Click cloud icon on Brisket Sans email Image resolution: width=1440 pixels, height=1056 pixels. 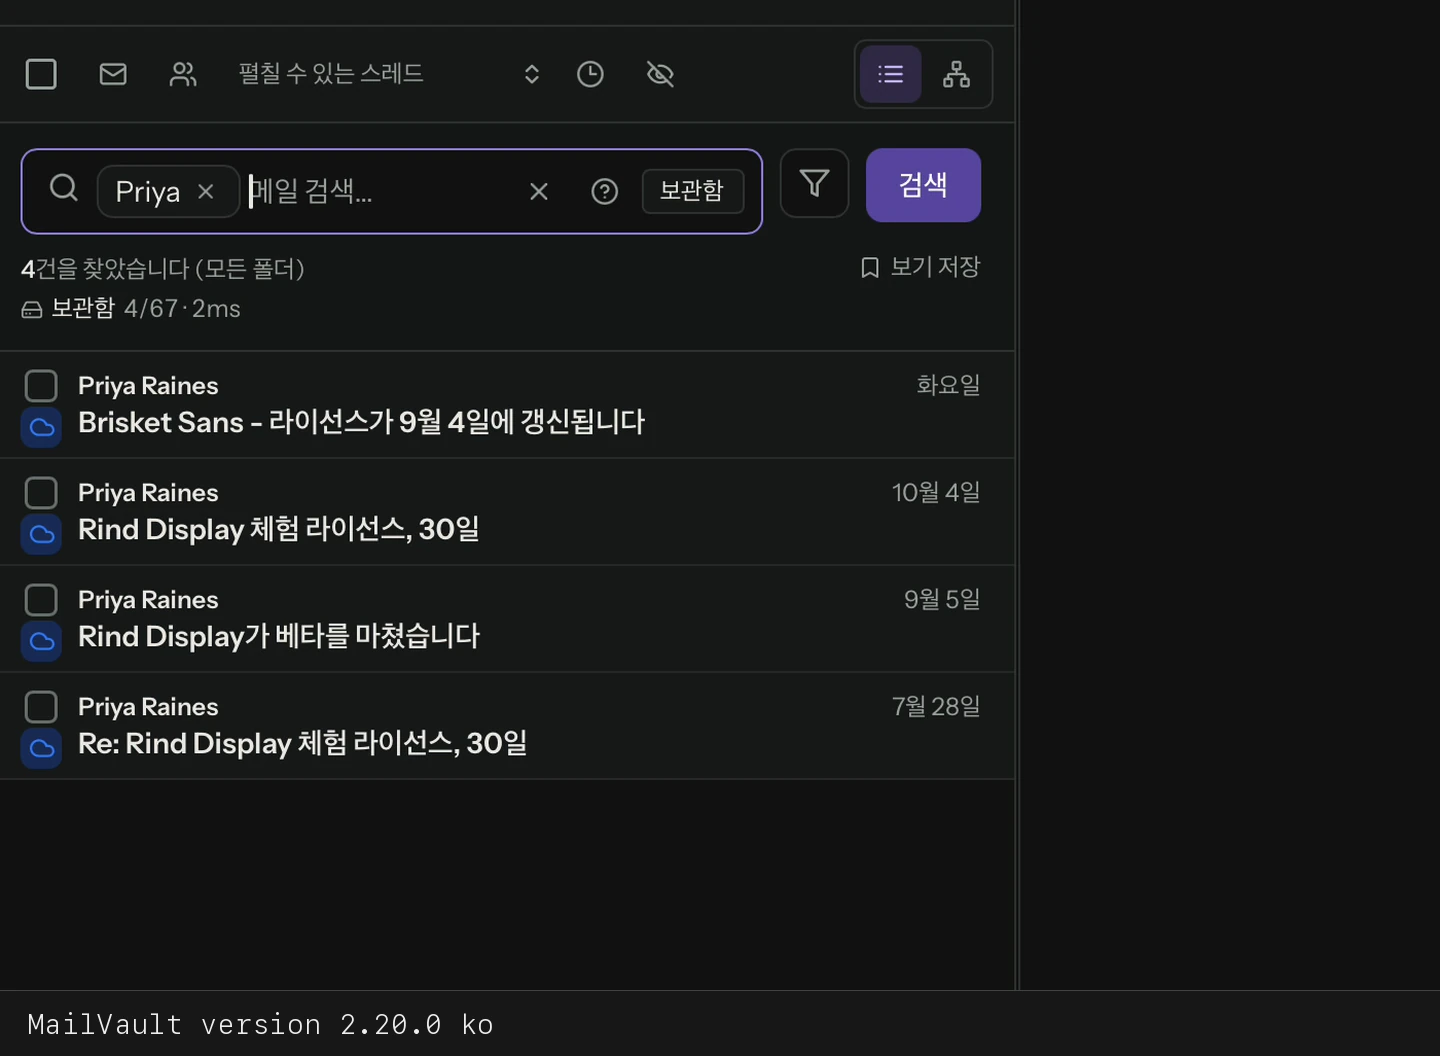click(42, 427)
